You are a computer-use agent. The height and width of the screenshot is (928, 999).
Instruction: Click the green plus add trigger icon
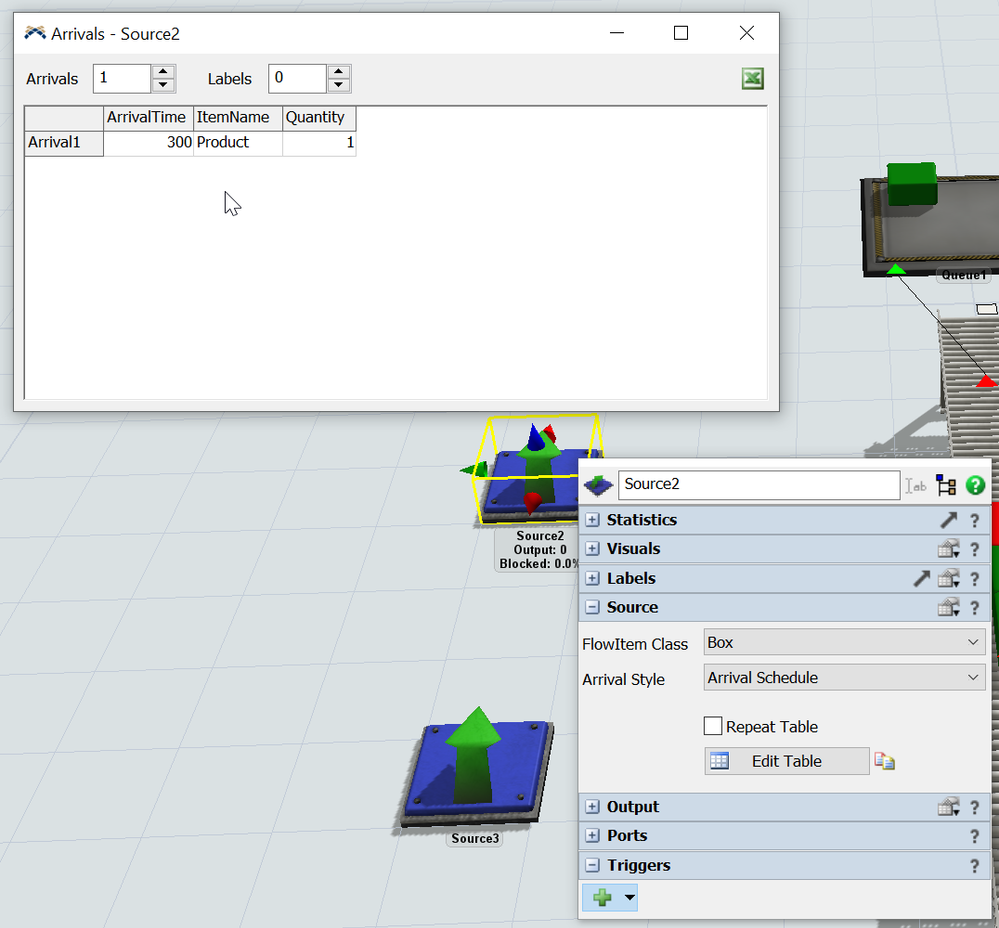point(603,897)
